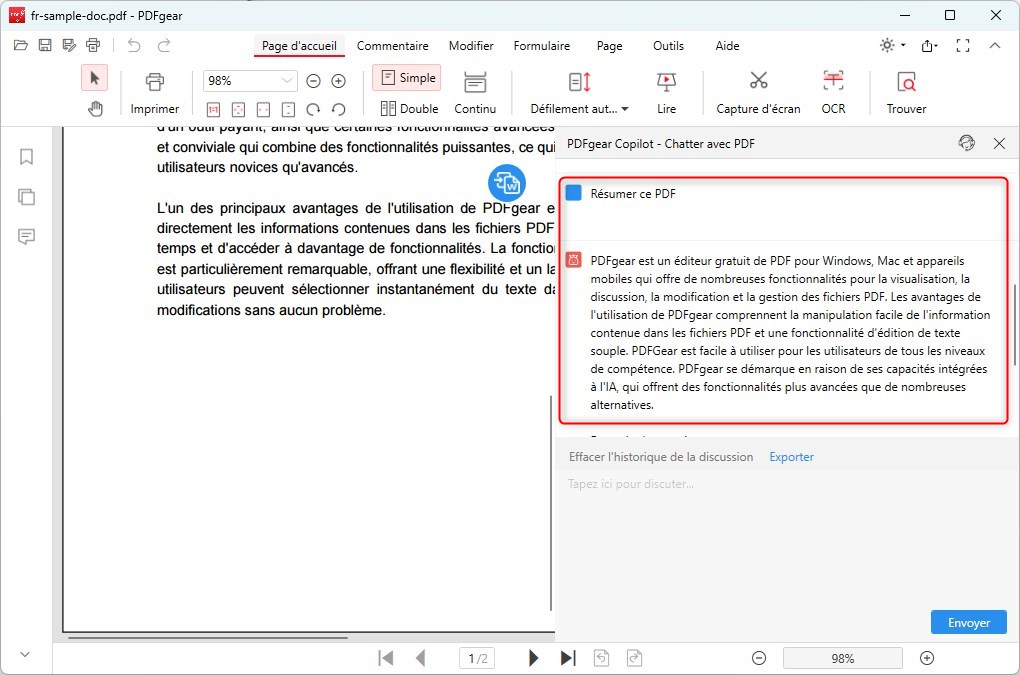Show the comments panel in sidebar
Screen dimensions: 1020x675
(x=26, y=237)
